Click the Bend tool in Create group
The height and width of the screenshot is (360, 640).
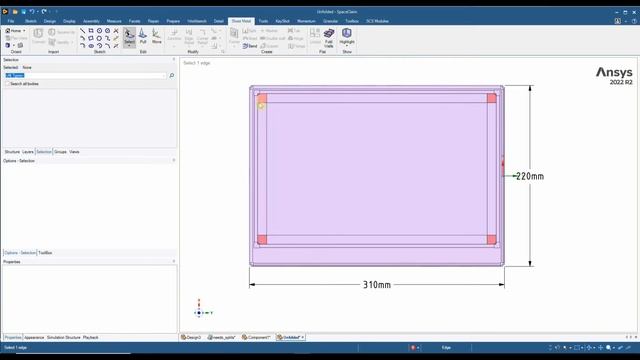pyautogui.click(x=250, y=46)
